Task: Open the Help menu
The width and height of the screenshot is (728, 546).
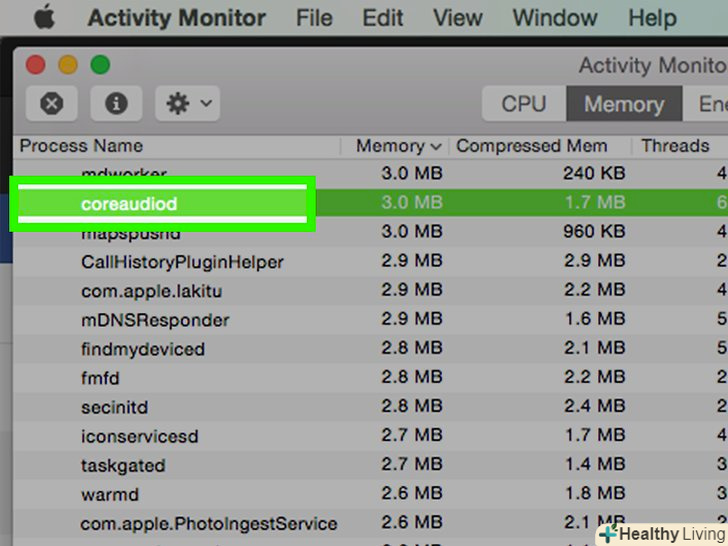Action: [651, 17]
